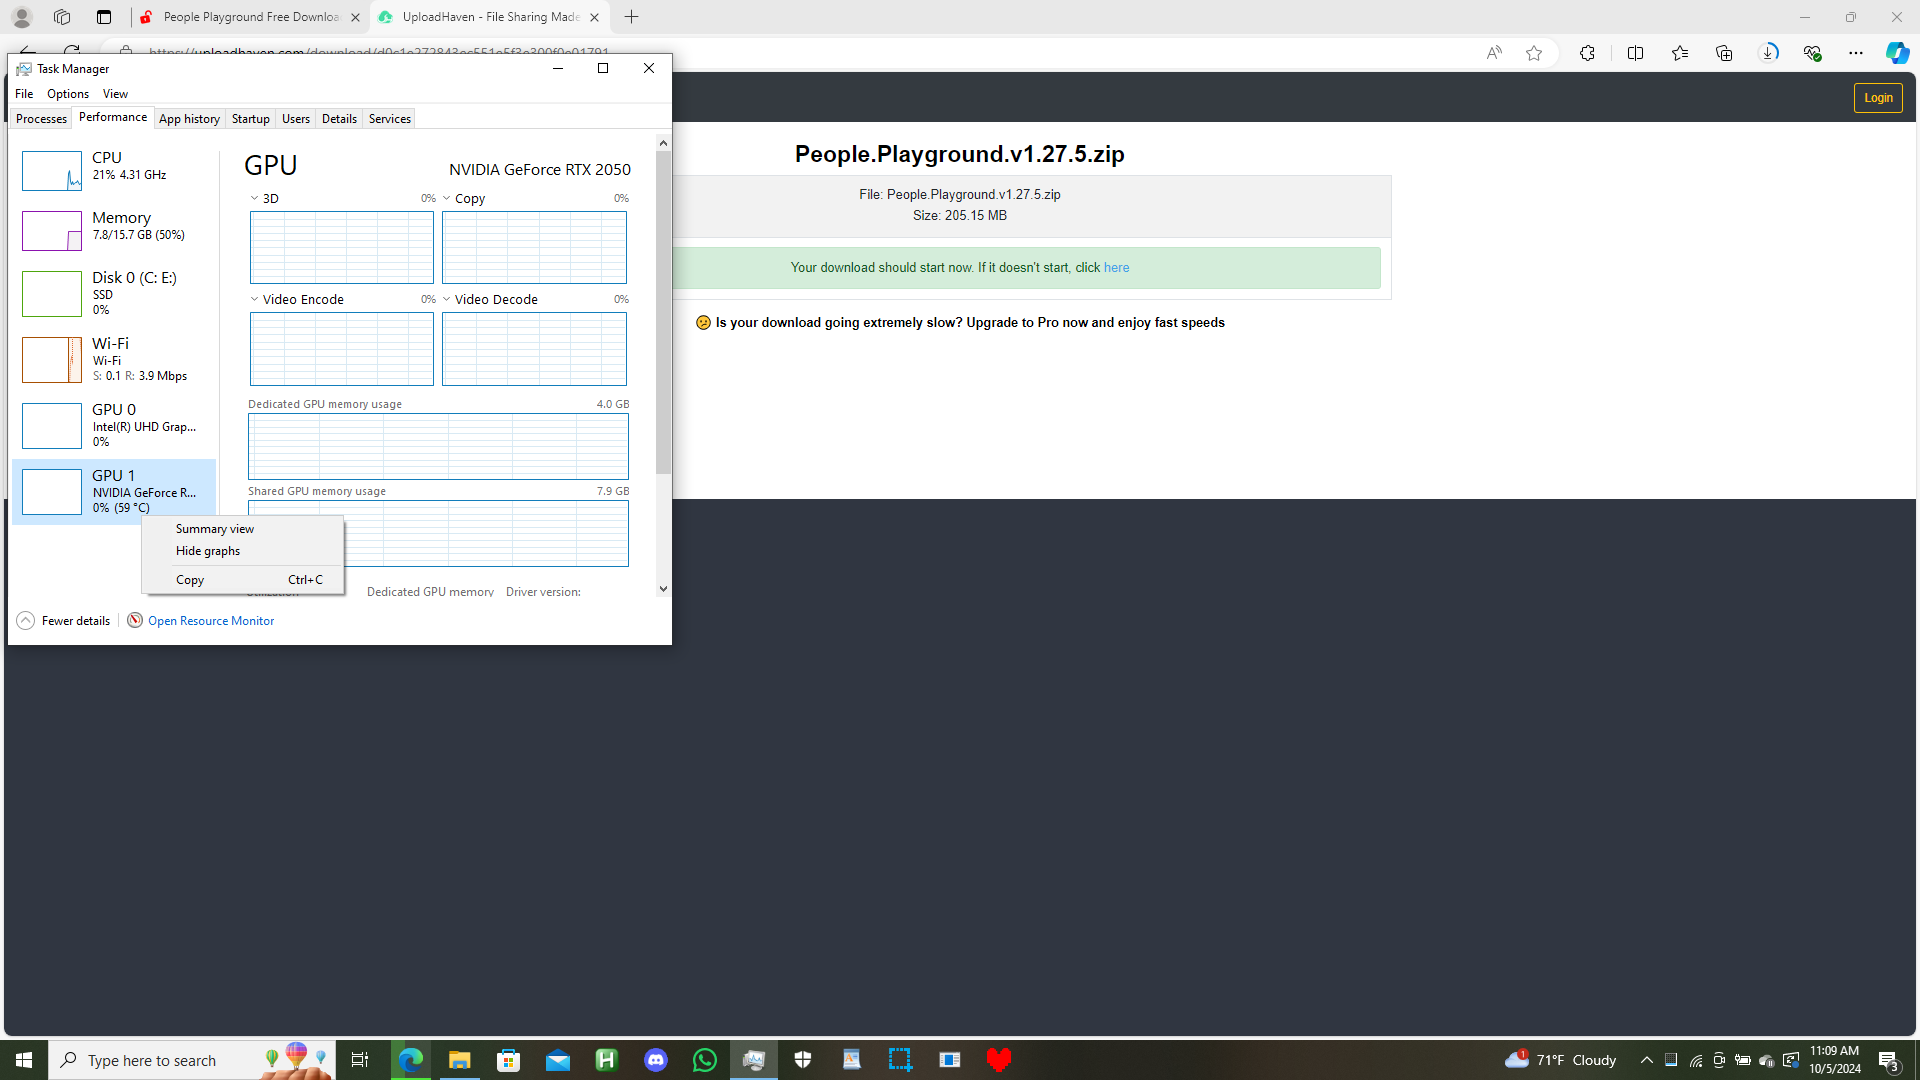Screen dimensions: 1920x1080
Task: Click the Copilot icon in Edge
Action: [x=1896, y=53]
